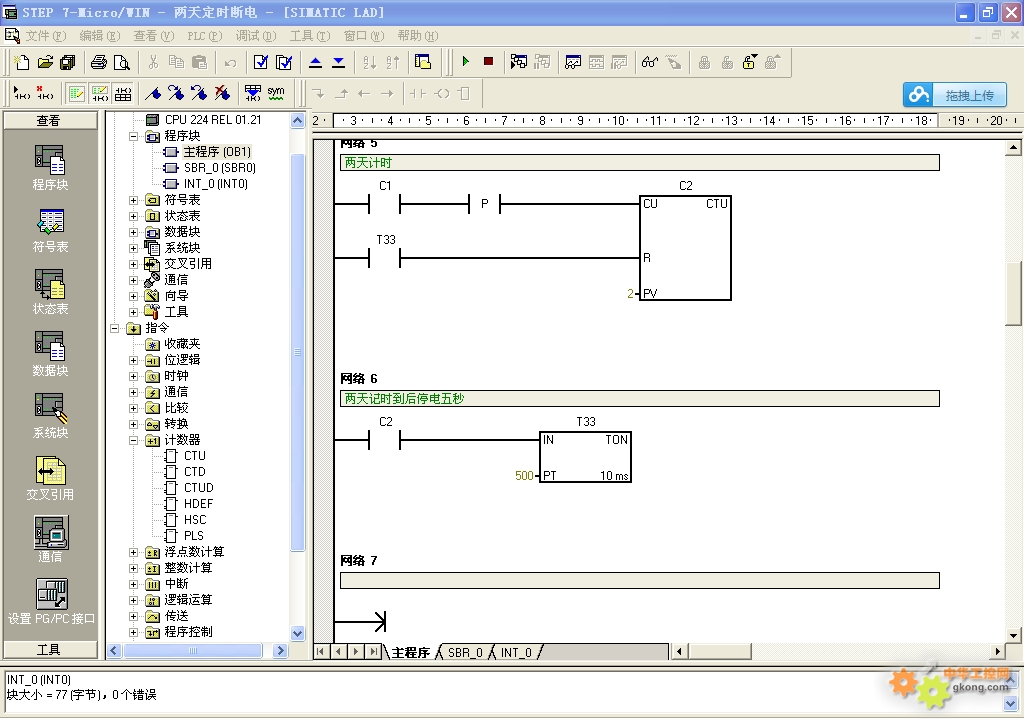
Task: Open the 编辑 menu
Action: [x=100, y=36]
